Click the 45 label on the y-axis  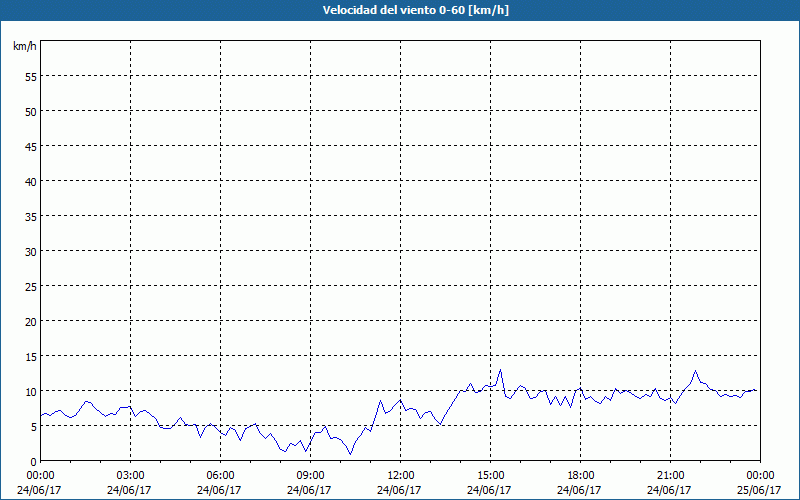(x=31, y=146)
